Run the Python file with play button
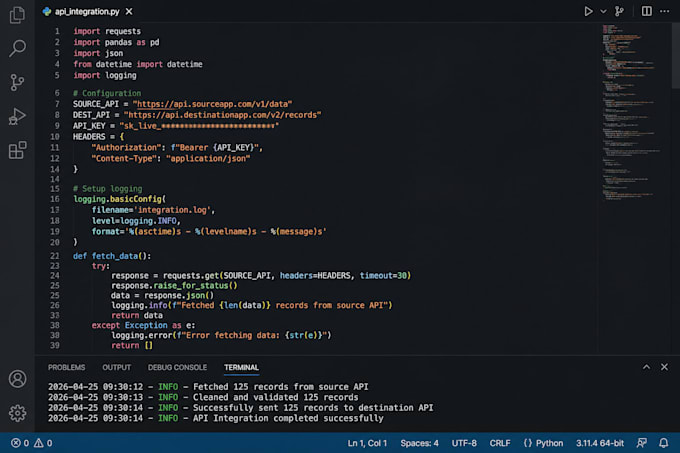This screenshot has width=680, height=453. tap(588, 11)
